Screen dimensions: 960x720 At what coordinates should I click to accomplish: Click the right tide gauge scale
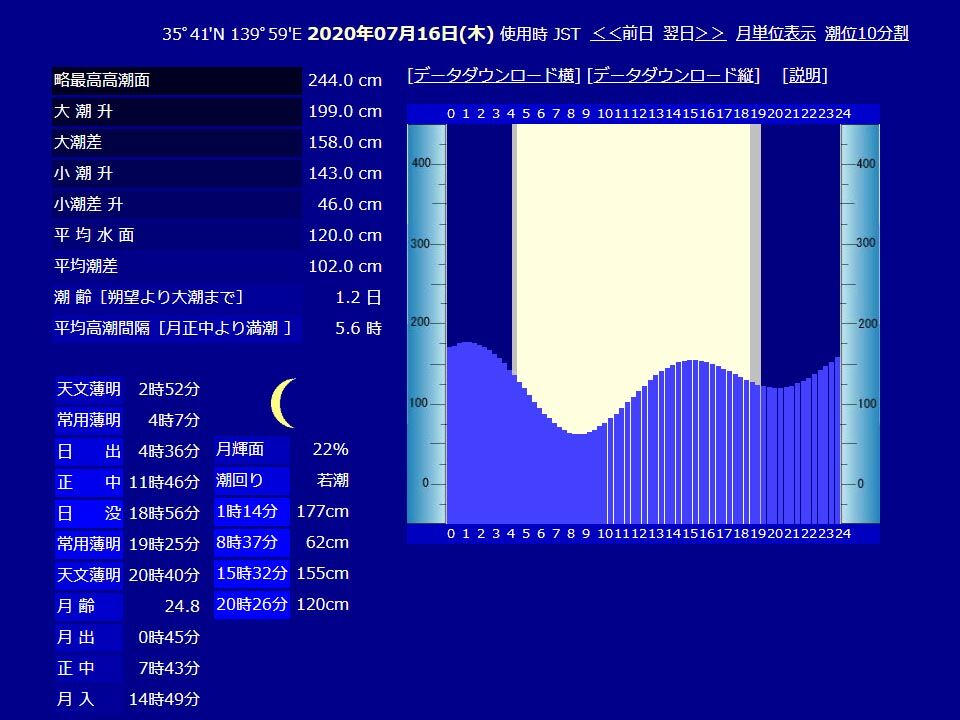tap(860, 324)
